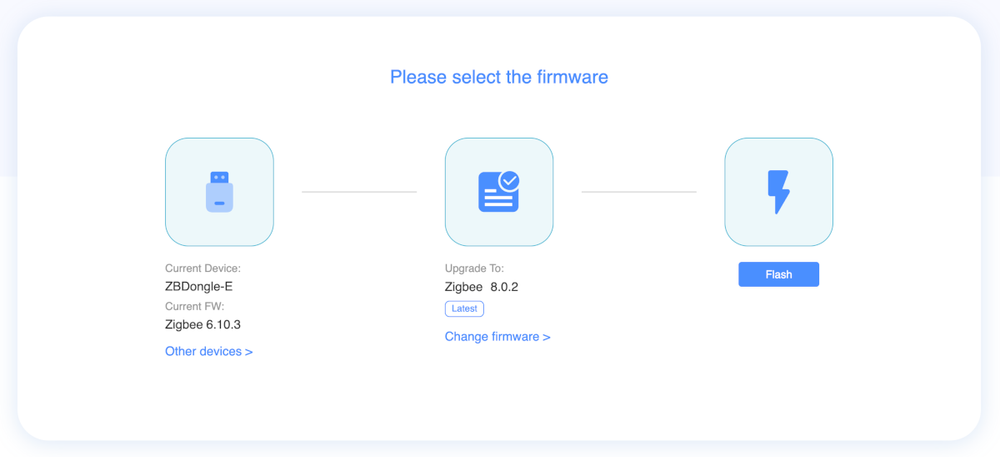Click the Latest version badge
The image size is (1000, 457).
(464, 309)
